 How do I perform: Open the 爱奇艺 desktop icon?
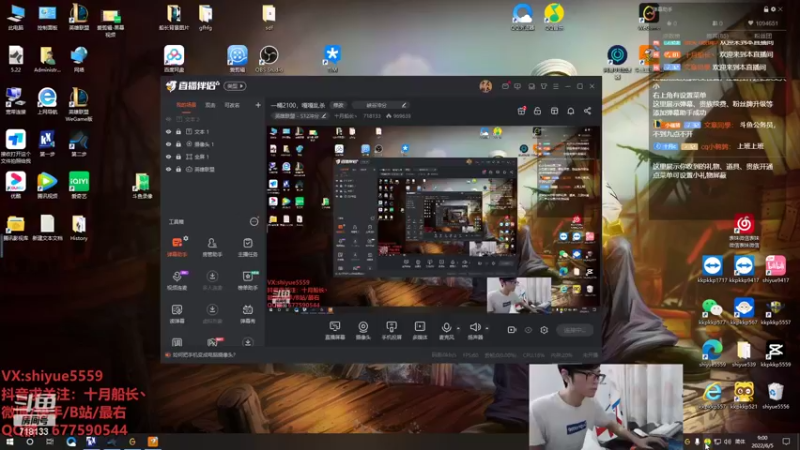click(x=79, y=185)
